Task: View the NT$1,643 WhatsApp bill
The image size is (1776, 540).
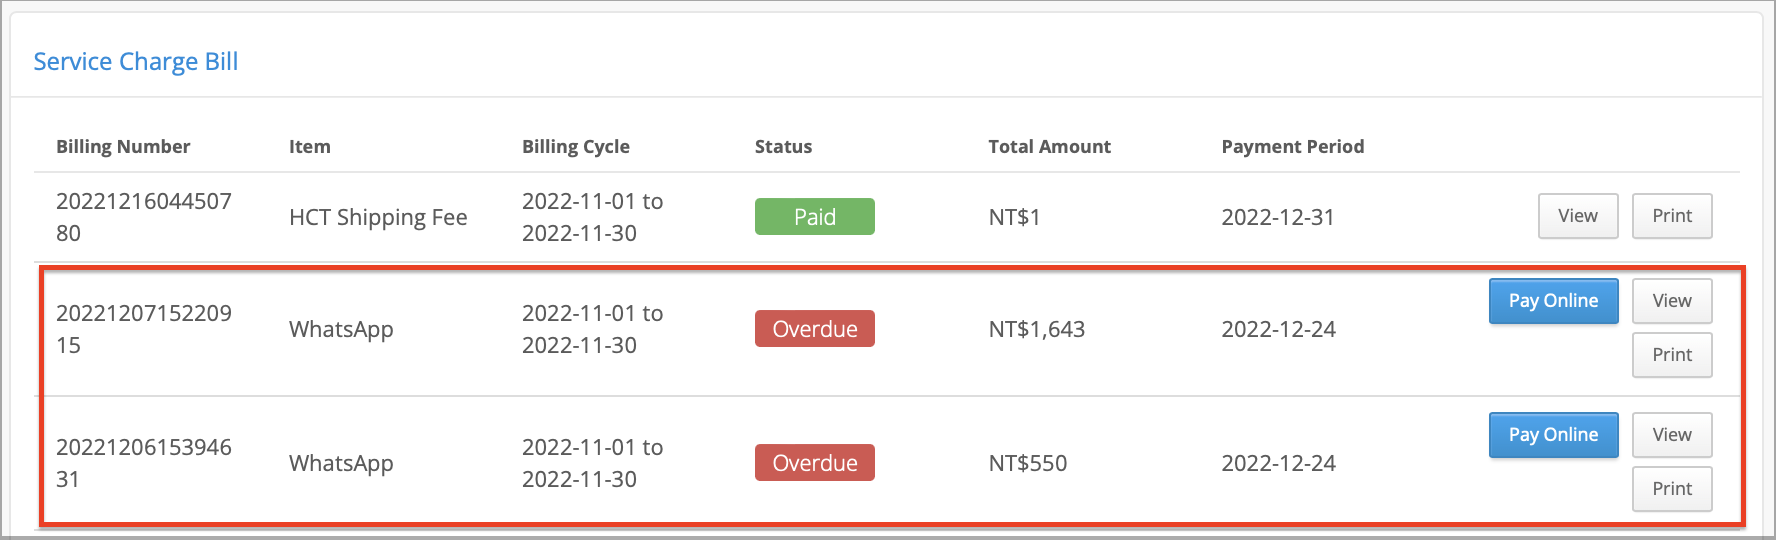Action: click(x=1672, y=301)
